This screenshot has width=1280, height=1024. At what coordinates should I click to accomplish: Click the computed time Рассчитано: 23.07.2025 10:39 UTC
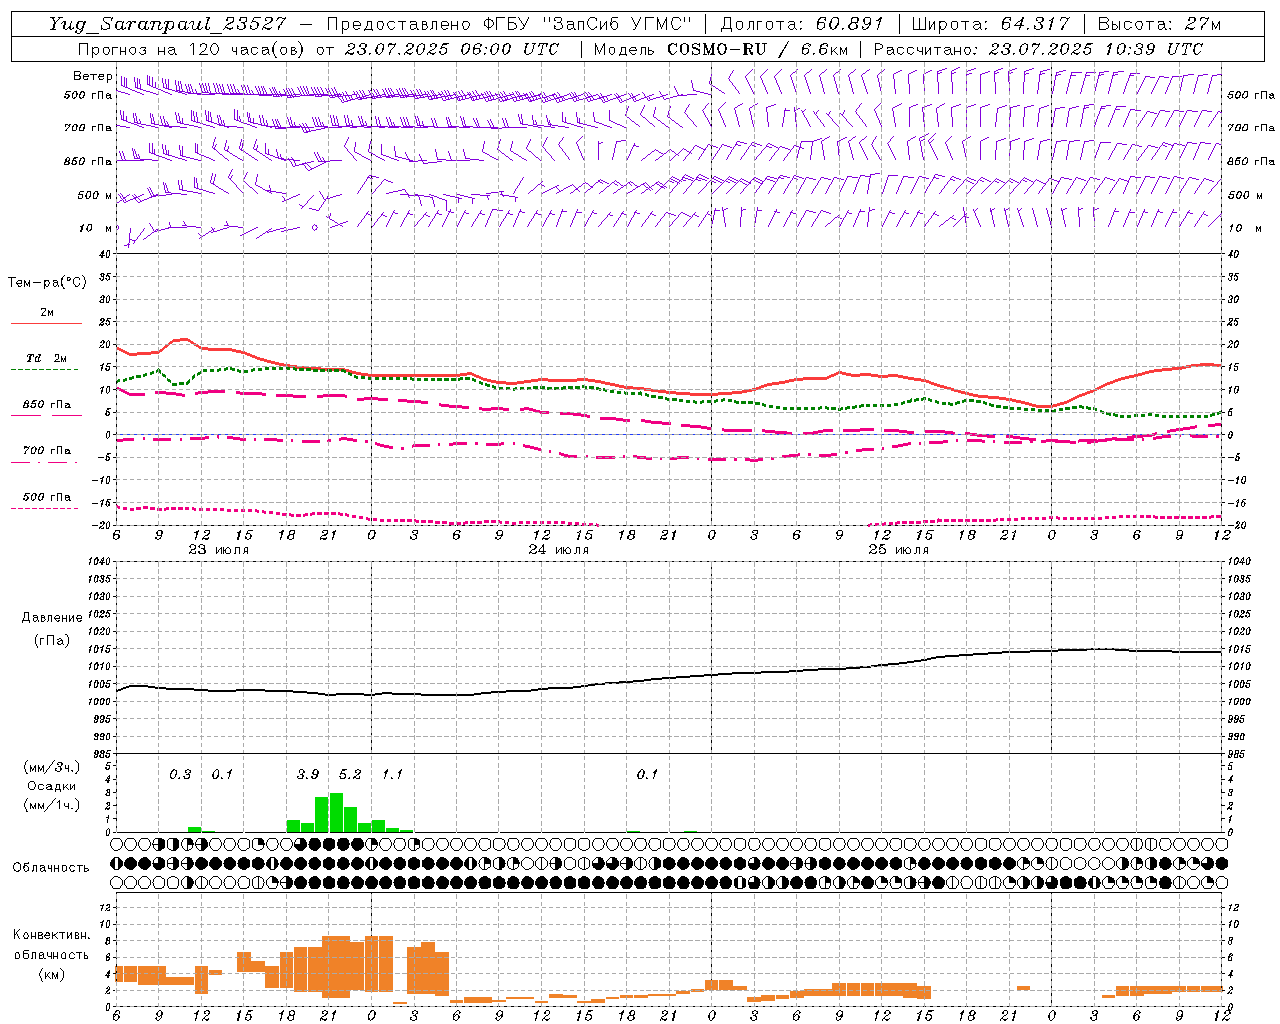tap(1038, 49)
